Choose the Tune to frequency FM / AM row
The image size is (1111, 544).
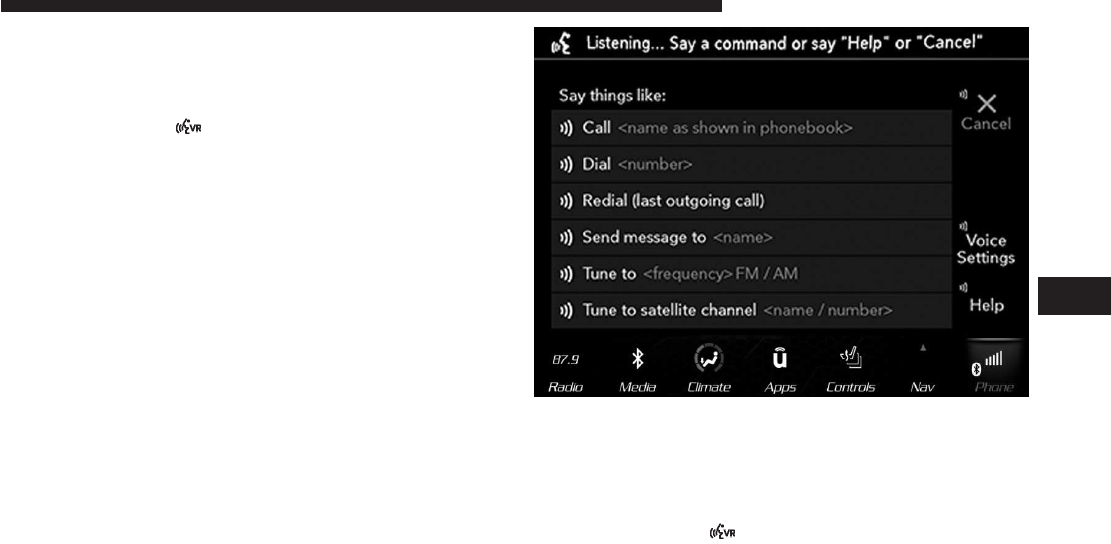(751, 274)
